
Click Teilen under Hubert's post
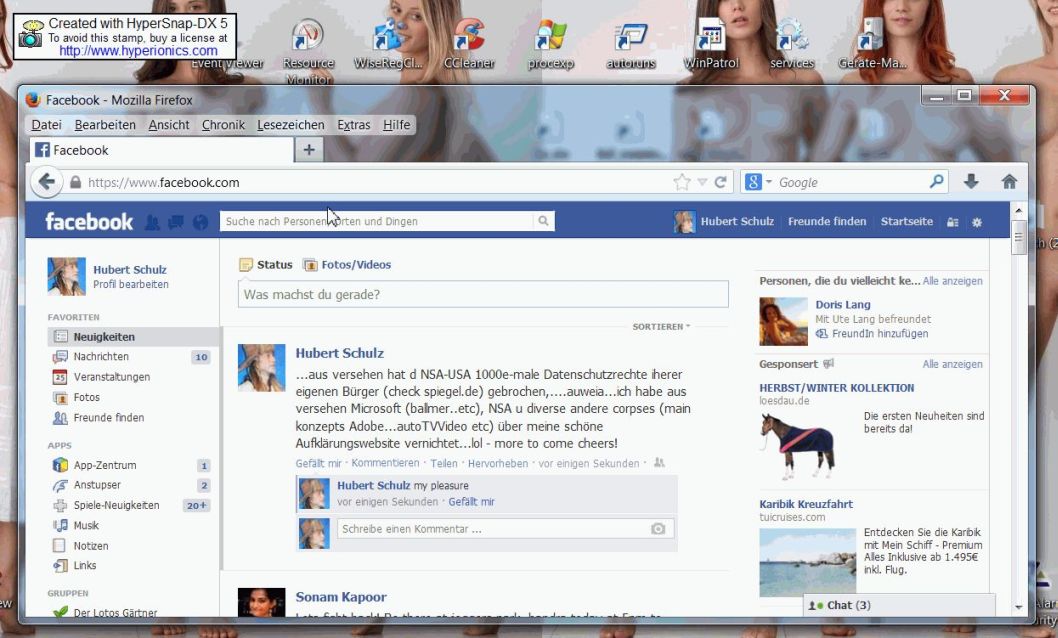tap(444, 463)
